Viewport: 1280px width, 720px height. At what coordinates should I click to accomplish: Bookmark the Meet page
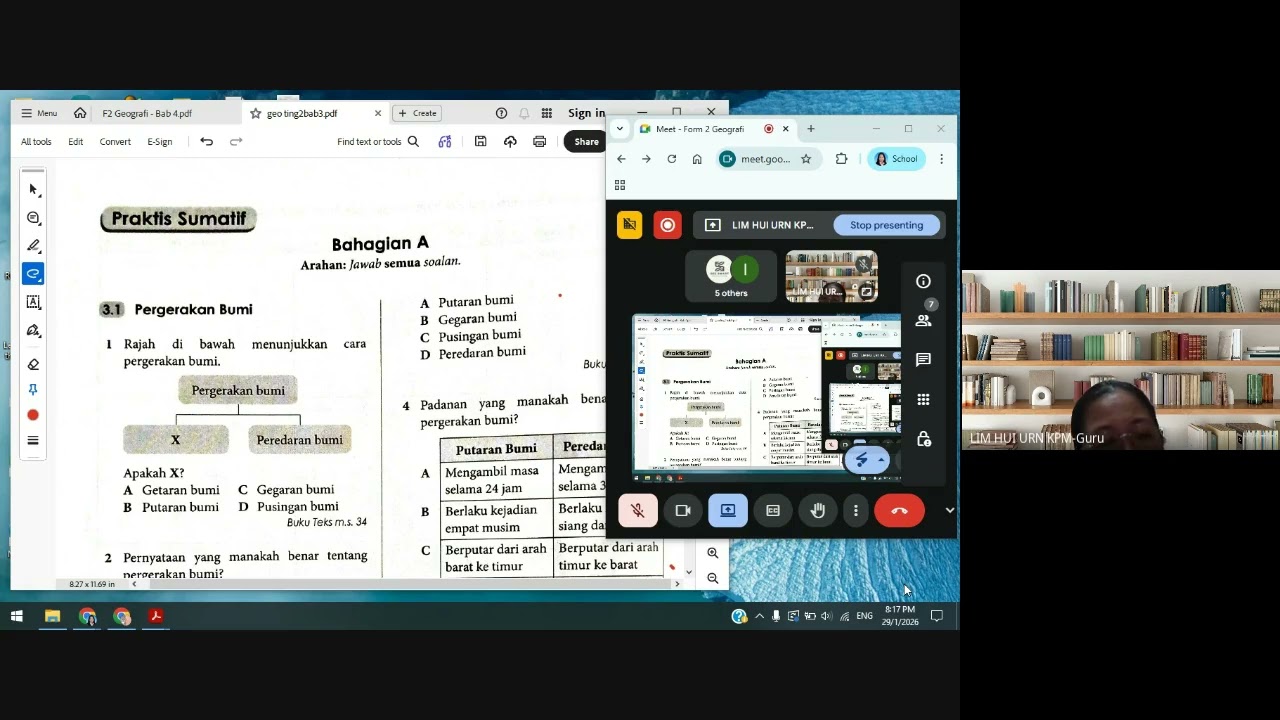click(806, 159)
